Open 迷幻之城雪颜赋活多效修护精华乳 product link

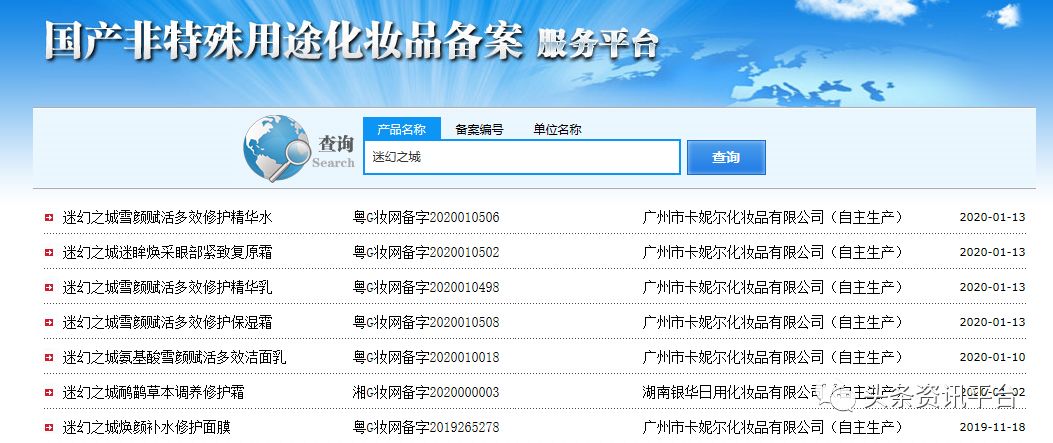point(167,287)
